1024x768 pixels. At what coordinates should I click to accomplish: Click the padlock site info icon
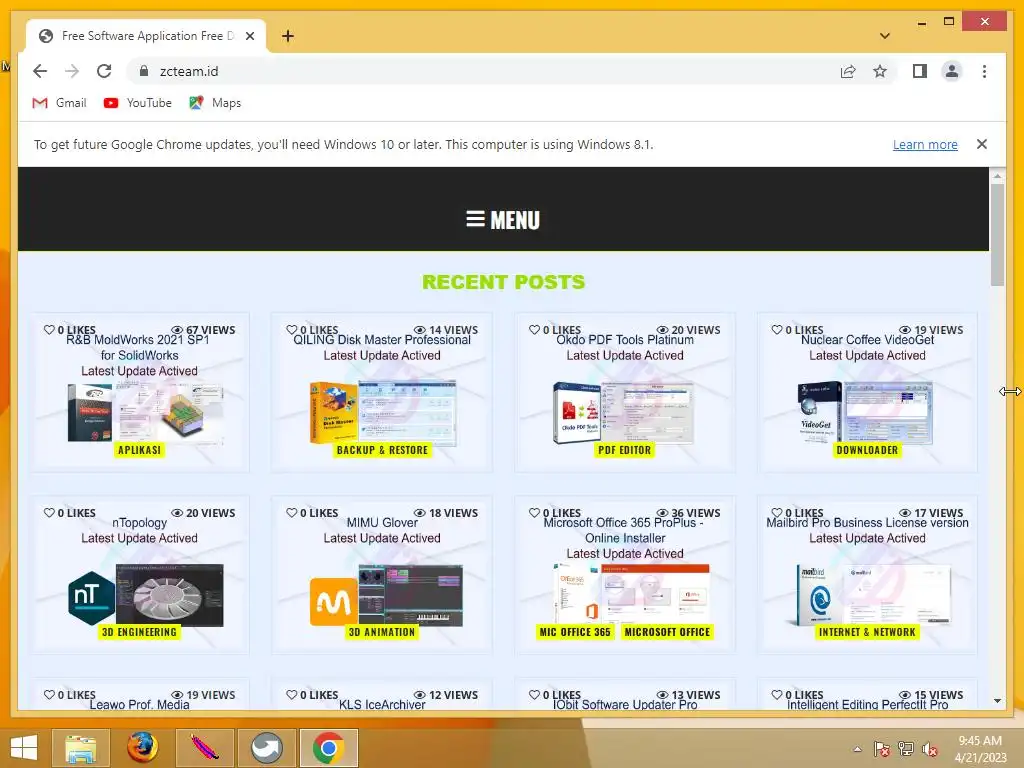pos(144,71)
